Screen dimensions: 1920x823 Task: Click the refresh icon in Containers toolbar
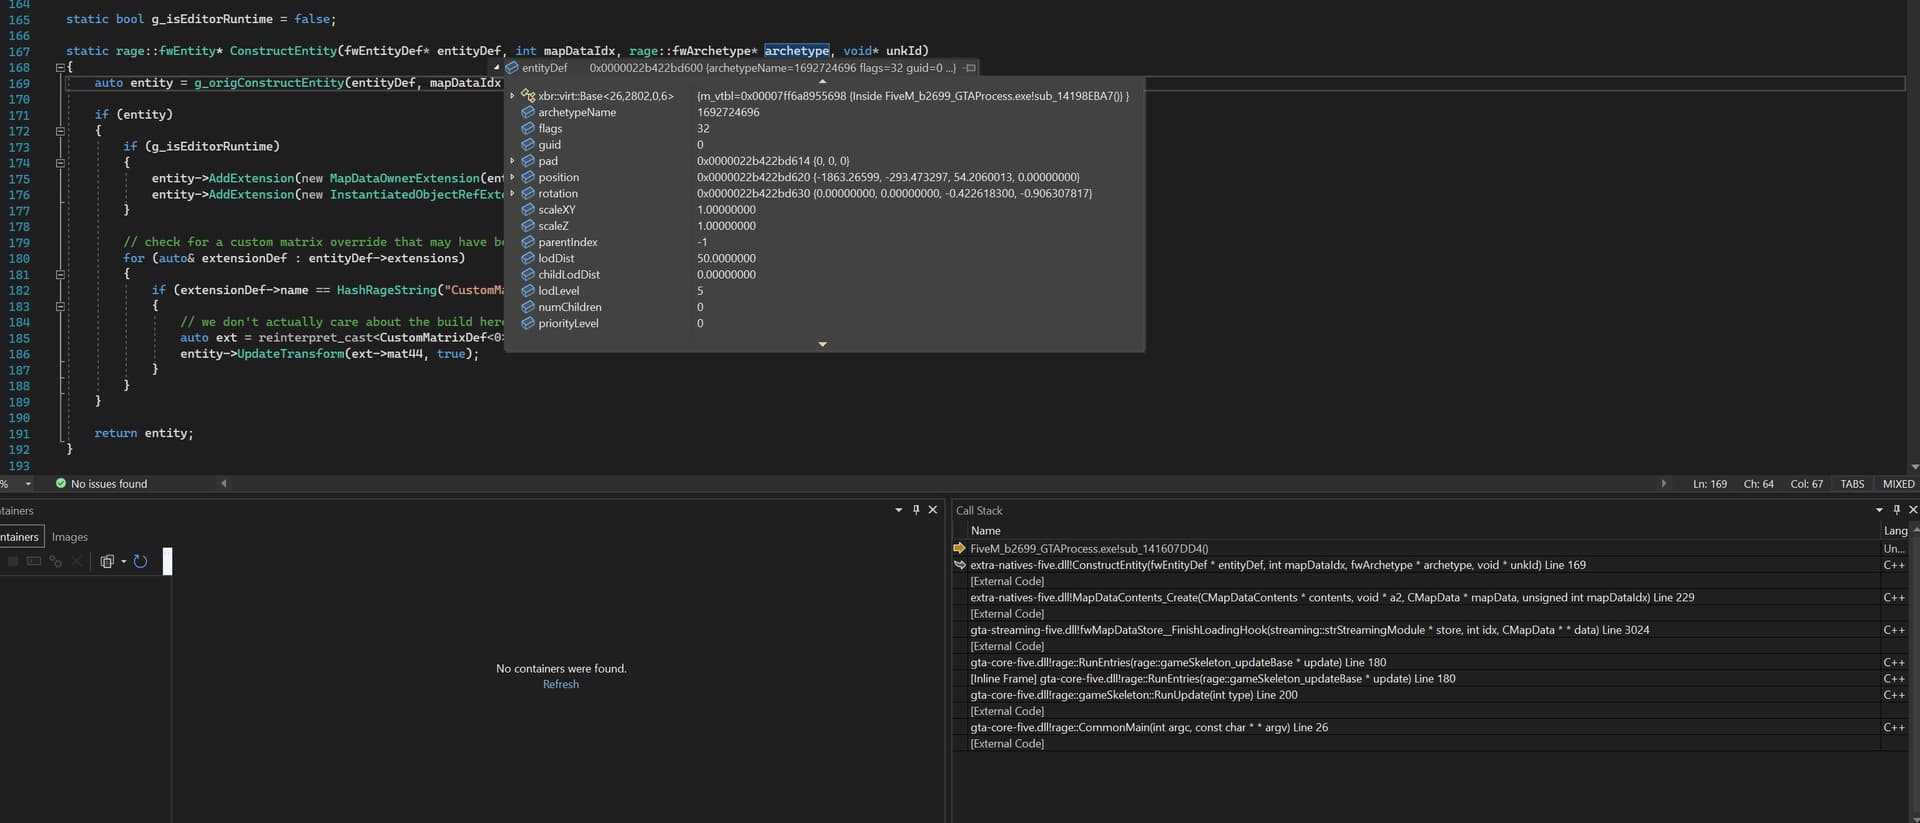(x=140, y=562)
